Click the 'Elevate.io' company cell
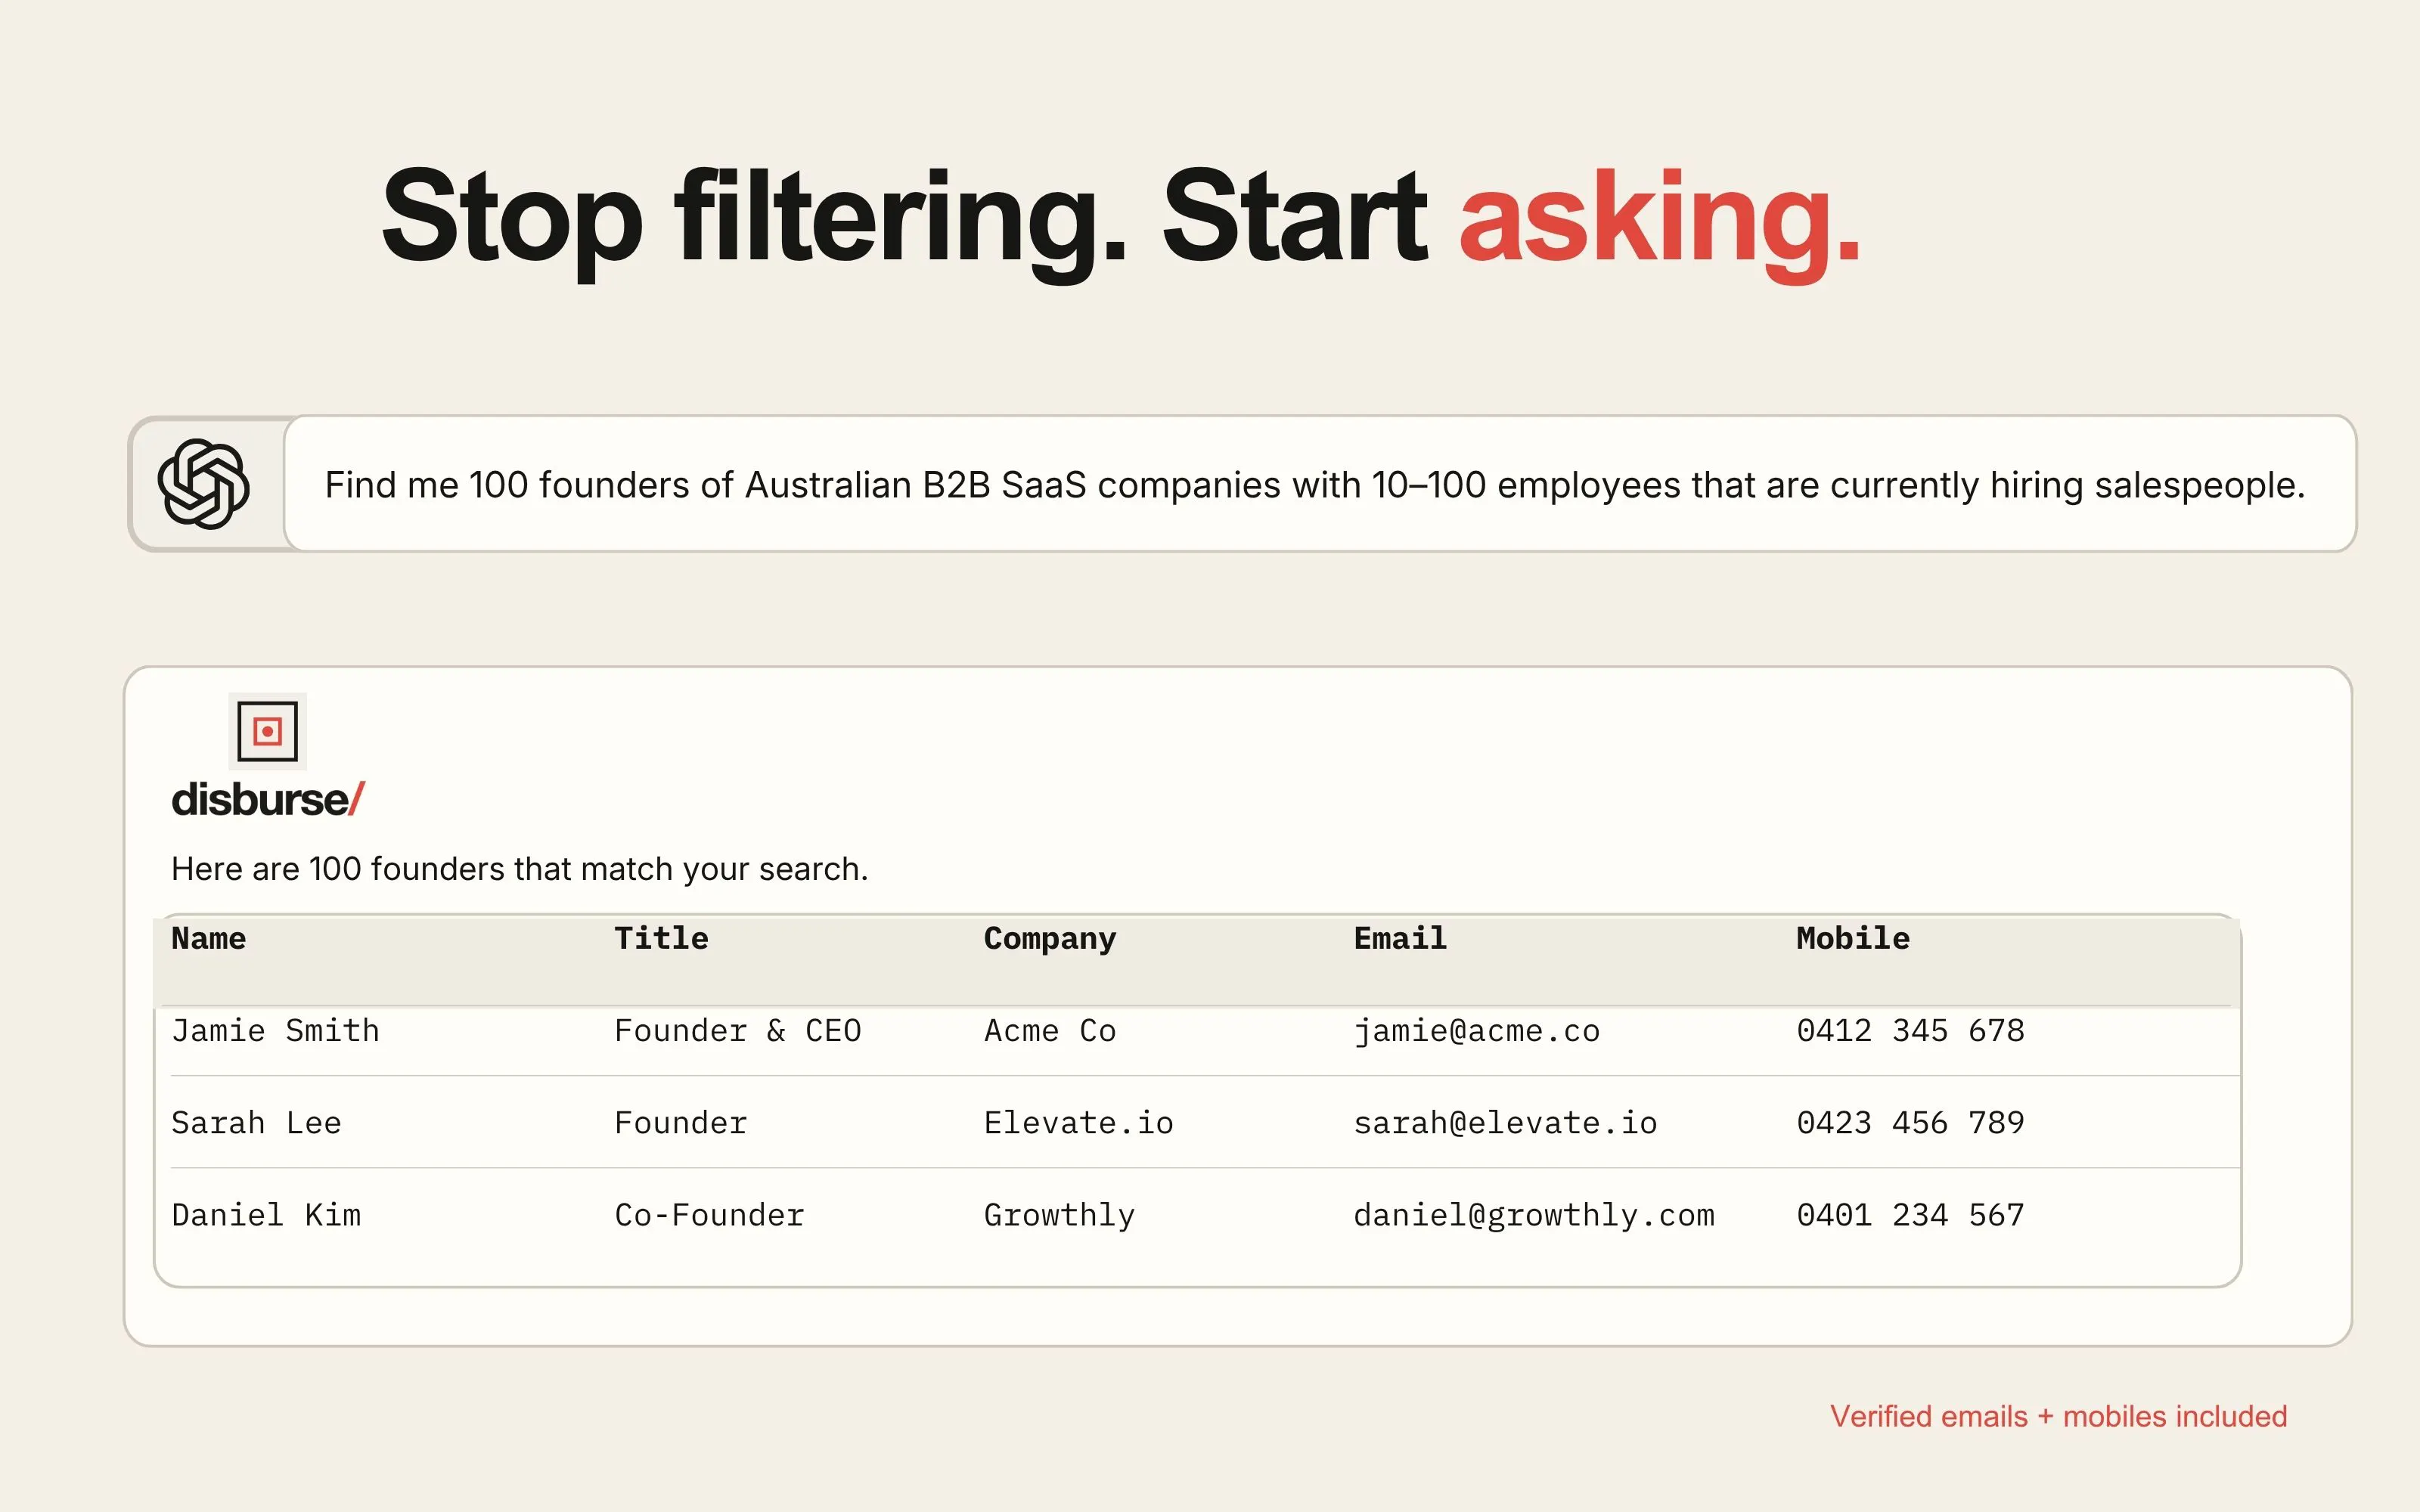2420x1512 pixels. tap(1079, 1123)
